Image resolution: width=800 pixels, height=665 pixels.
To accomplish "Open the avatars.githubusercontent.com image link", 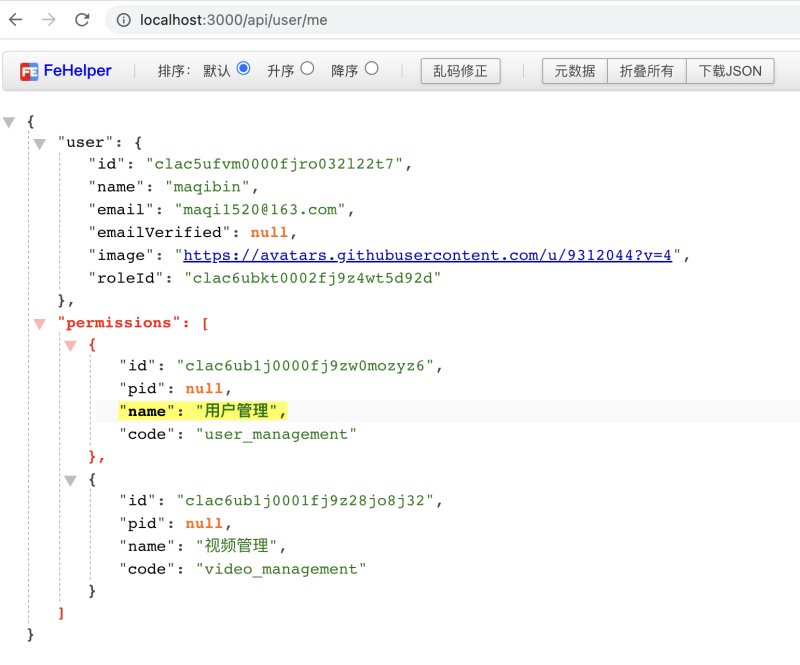I will pos(428,255).
